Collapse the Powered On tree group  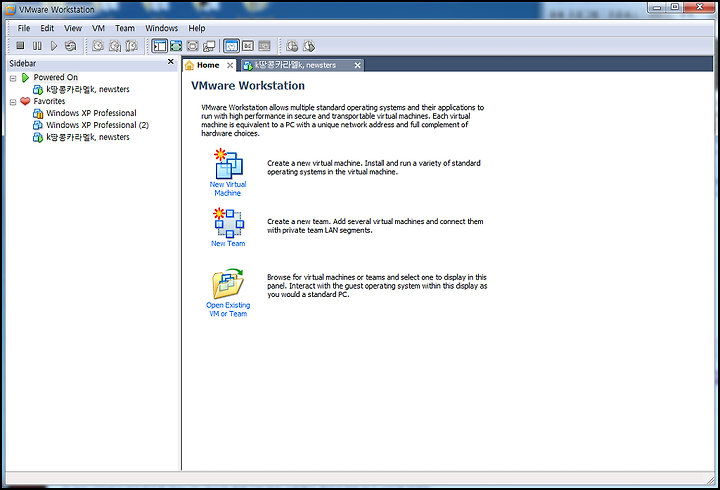click(13, 78)
